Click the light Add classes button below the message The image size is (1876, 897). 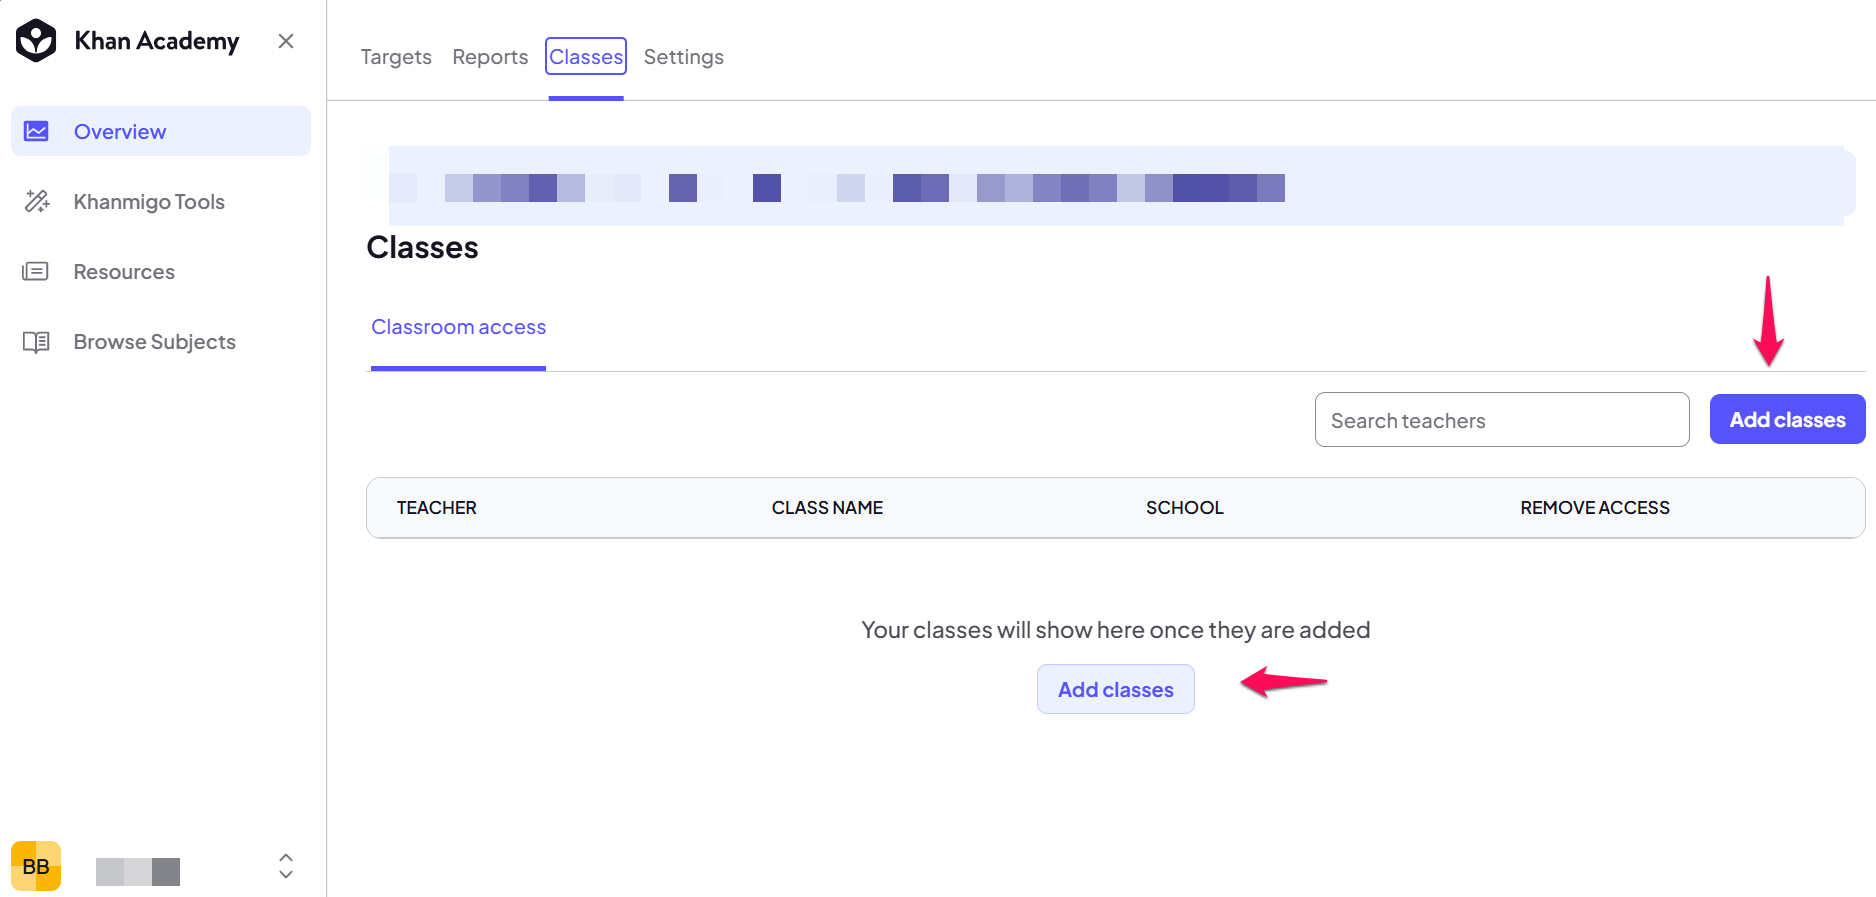(1116, 689)
